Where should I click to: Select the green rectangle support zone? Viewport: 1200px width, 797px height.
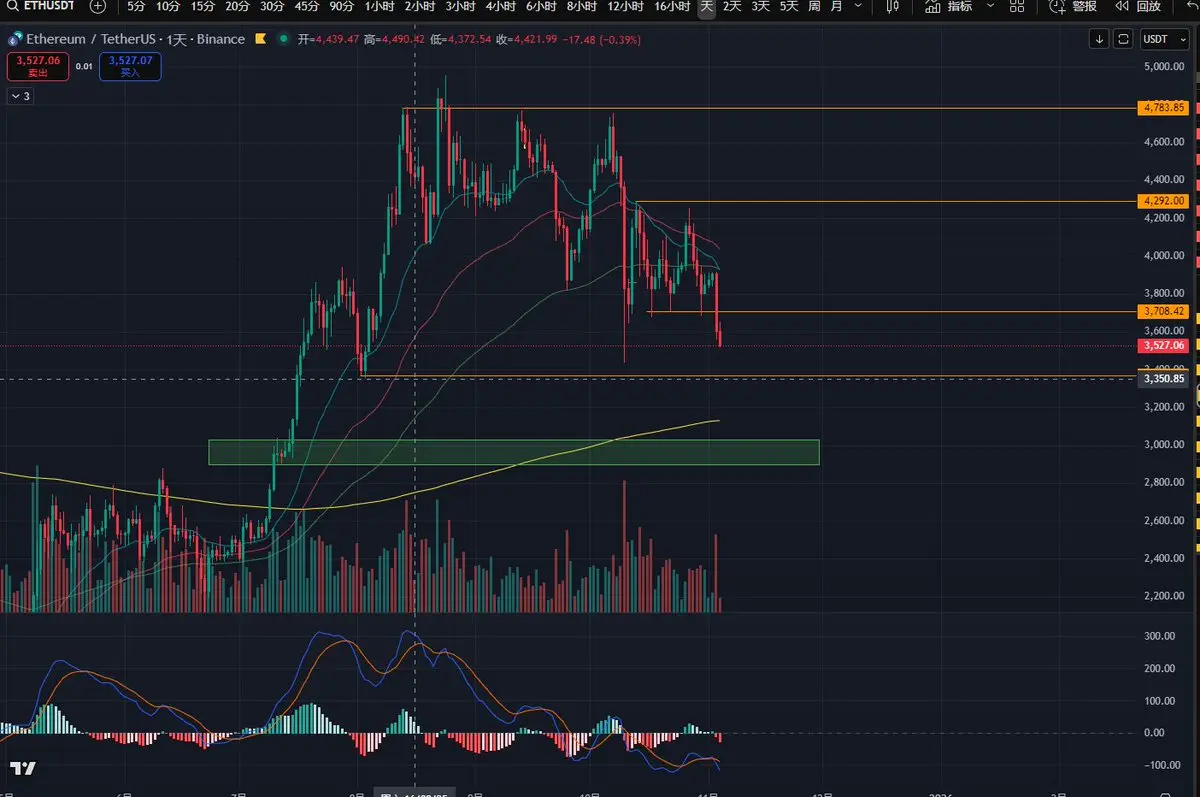[x=514, y=452]
